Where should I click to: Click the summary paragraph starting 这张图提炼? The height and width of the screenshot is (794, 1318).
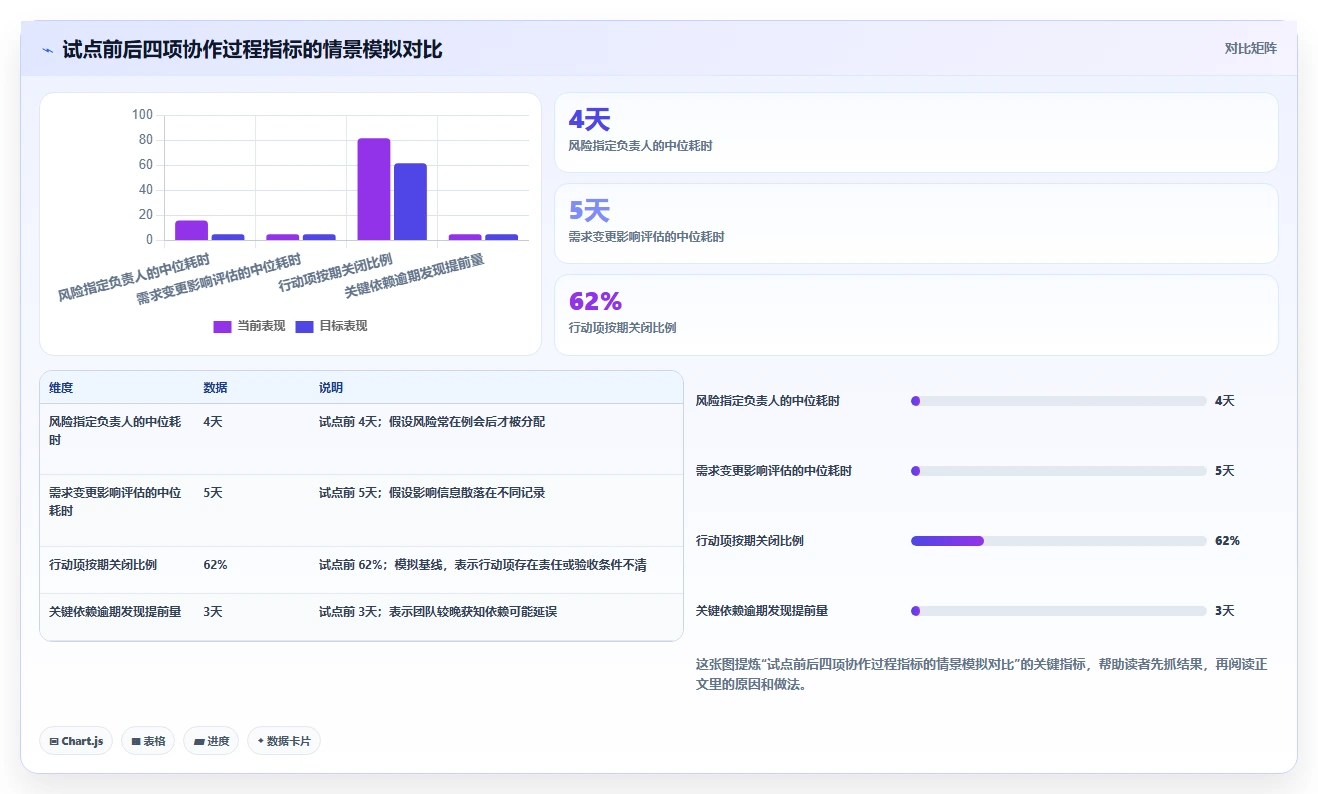pos(981,675)
